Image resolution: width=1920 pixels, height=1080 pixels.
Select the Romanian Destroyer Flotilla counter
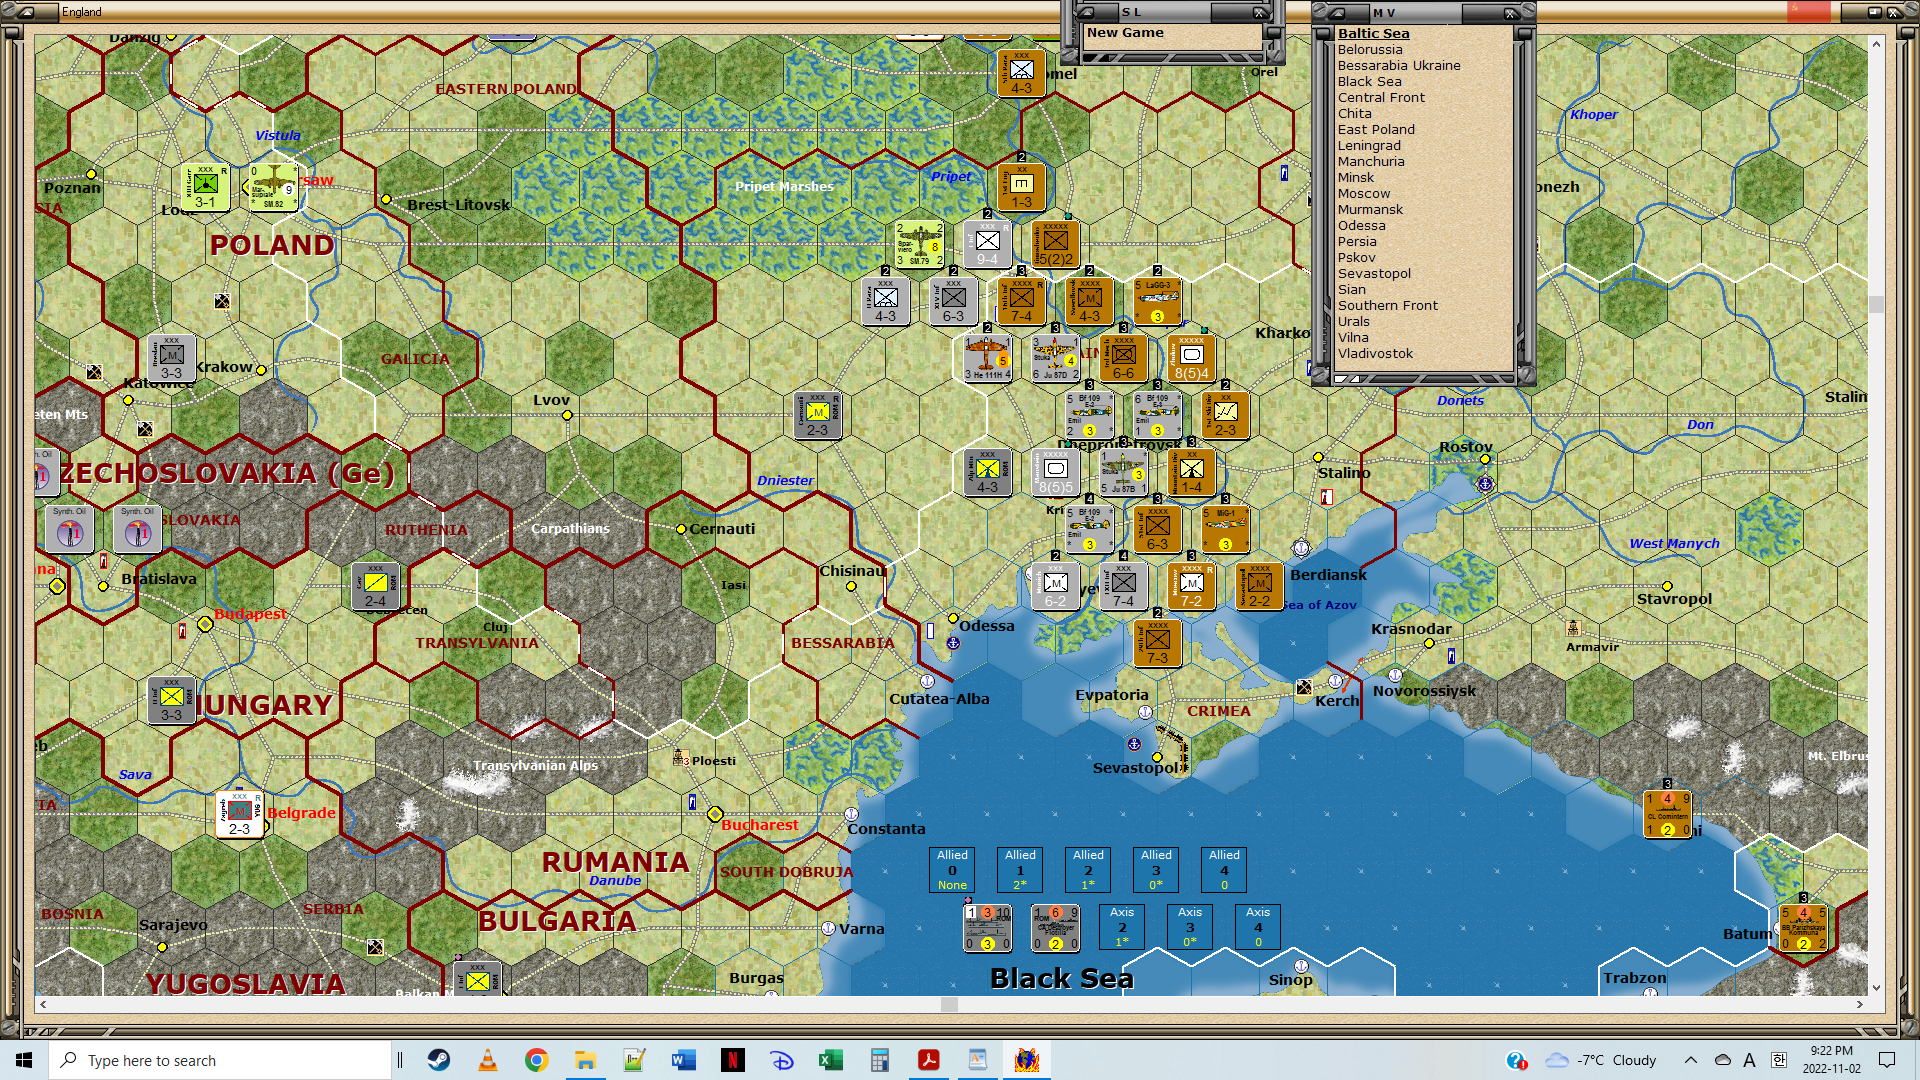pyautogui.click(x=1055, y=928)
